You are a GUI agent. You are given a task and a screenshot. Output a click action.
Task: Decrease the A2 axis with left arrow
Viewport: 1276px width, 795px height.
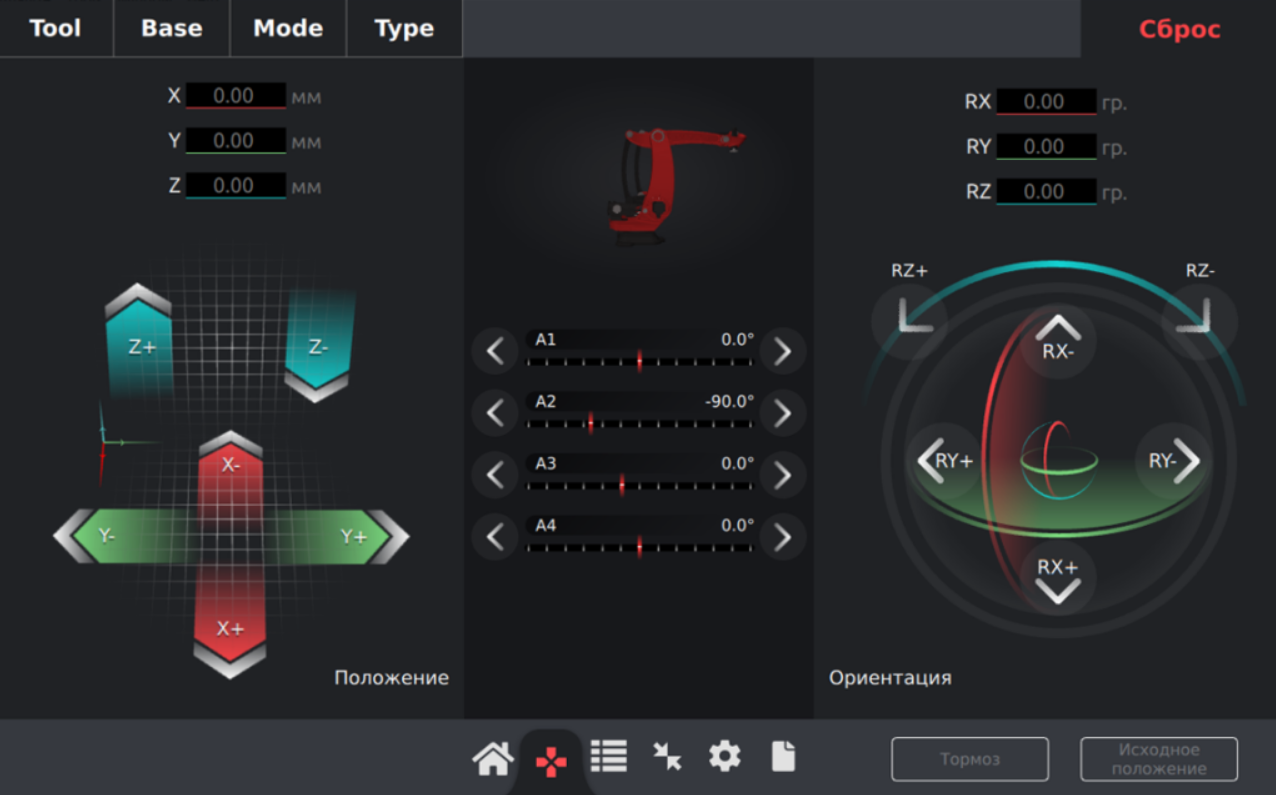[x=495, y=413]
